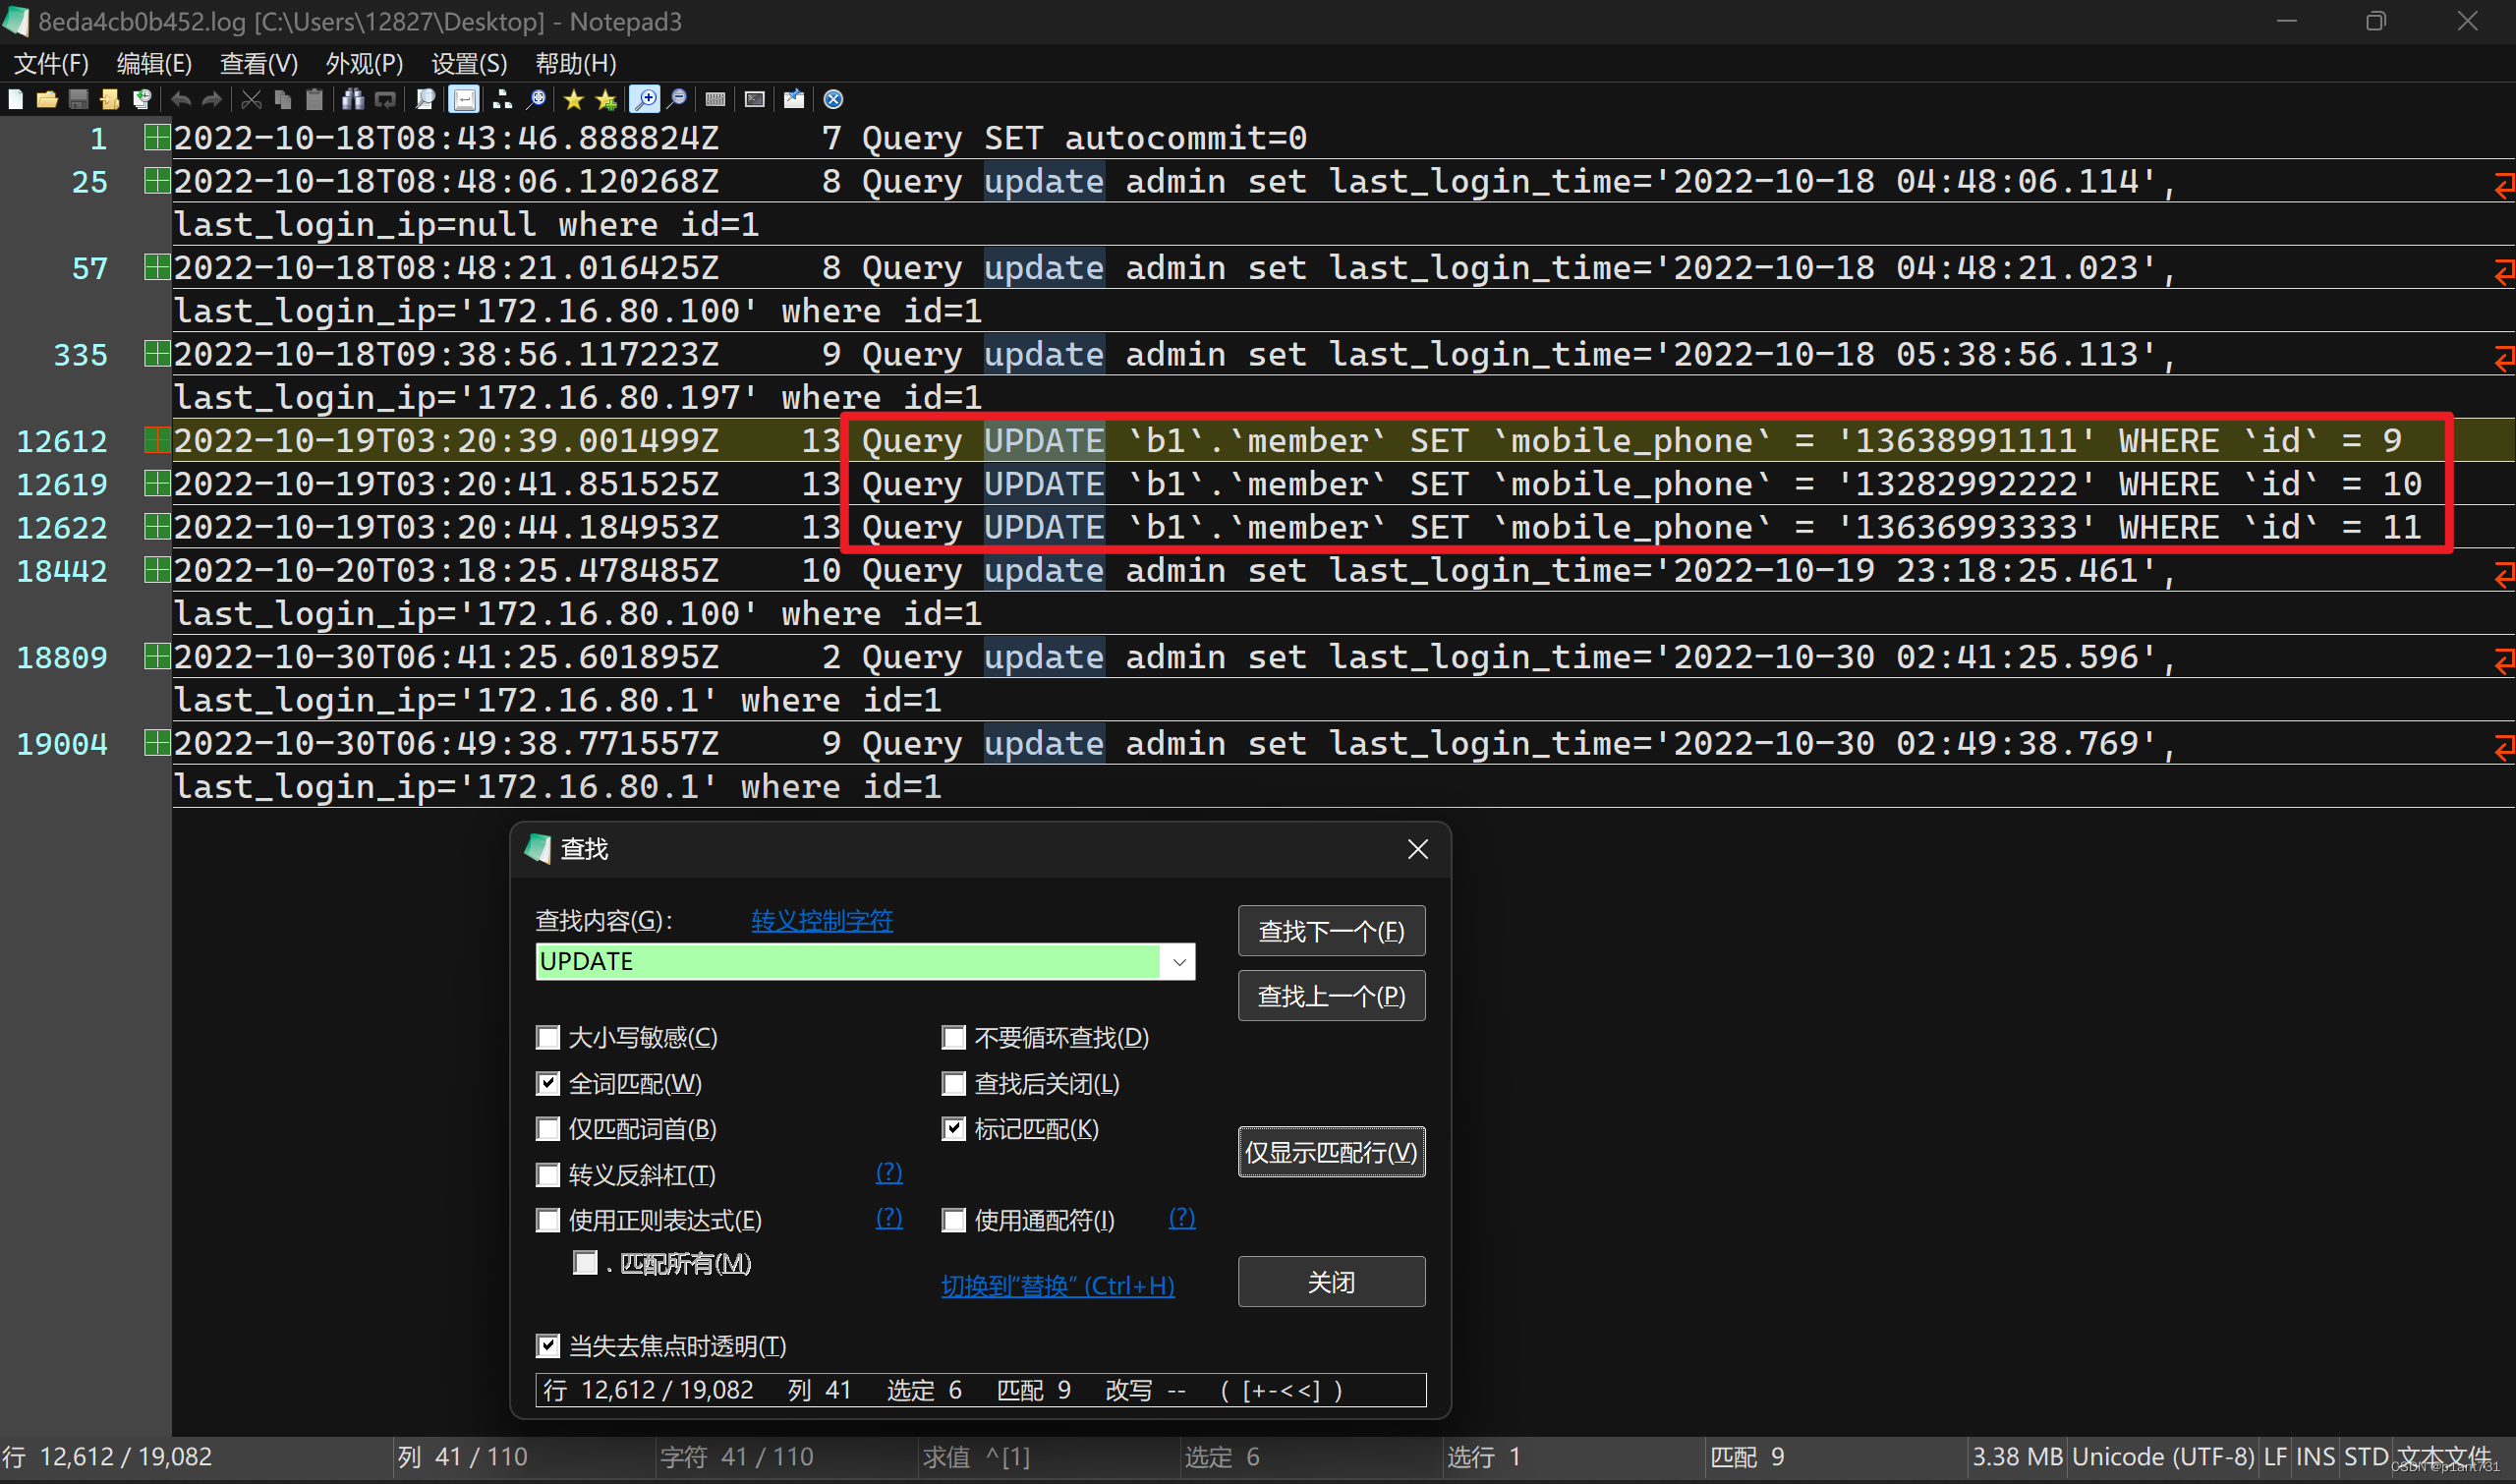Click the Zoom In magnifier icon

pyautogui.click(x=645, y=99)
